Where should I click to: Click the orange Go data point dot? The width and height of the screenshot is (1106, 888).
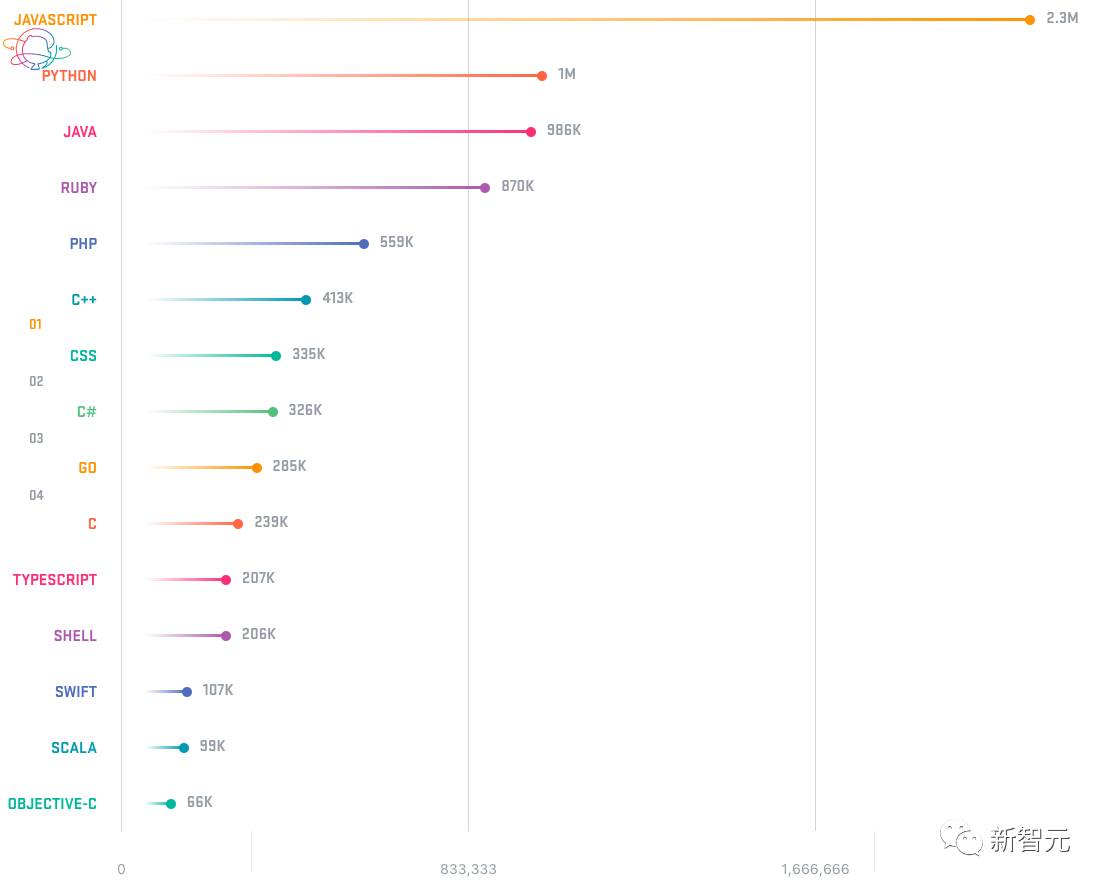257,468
